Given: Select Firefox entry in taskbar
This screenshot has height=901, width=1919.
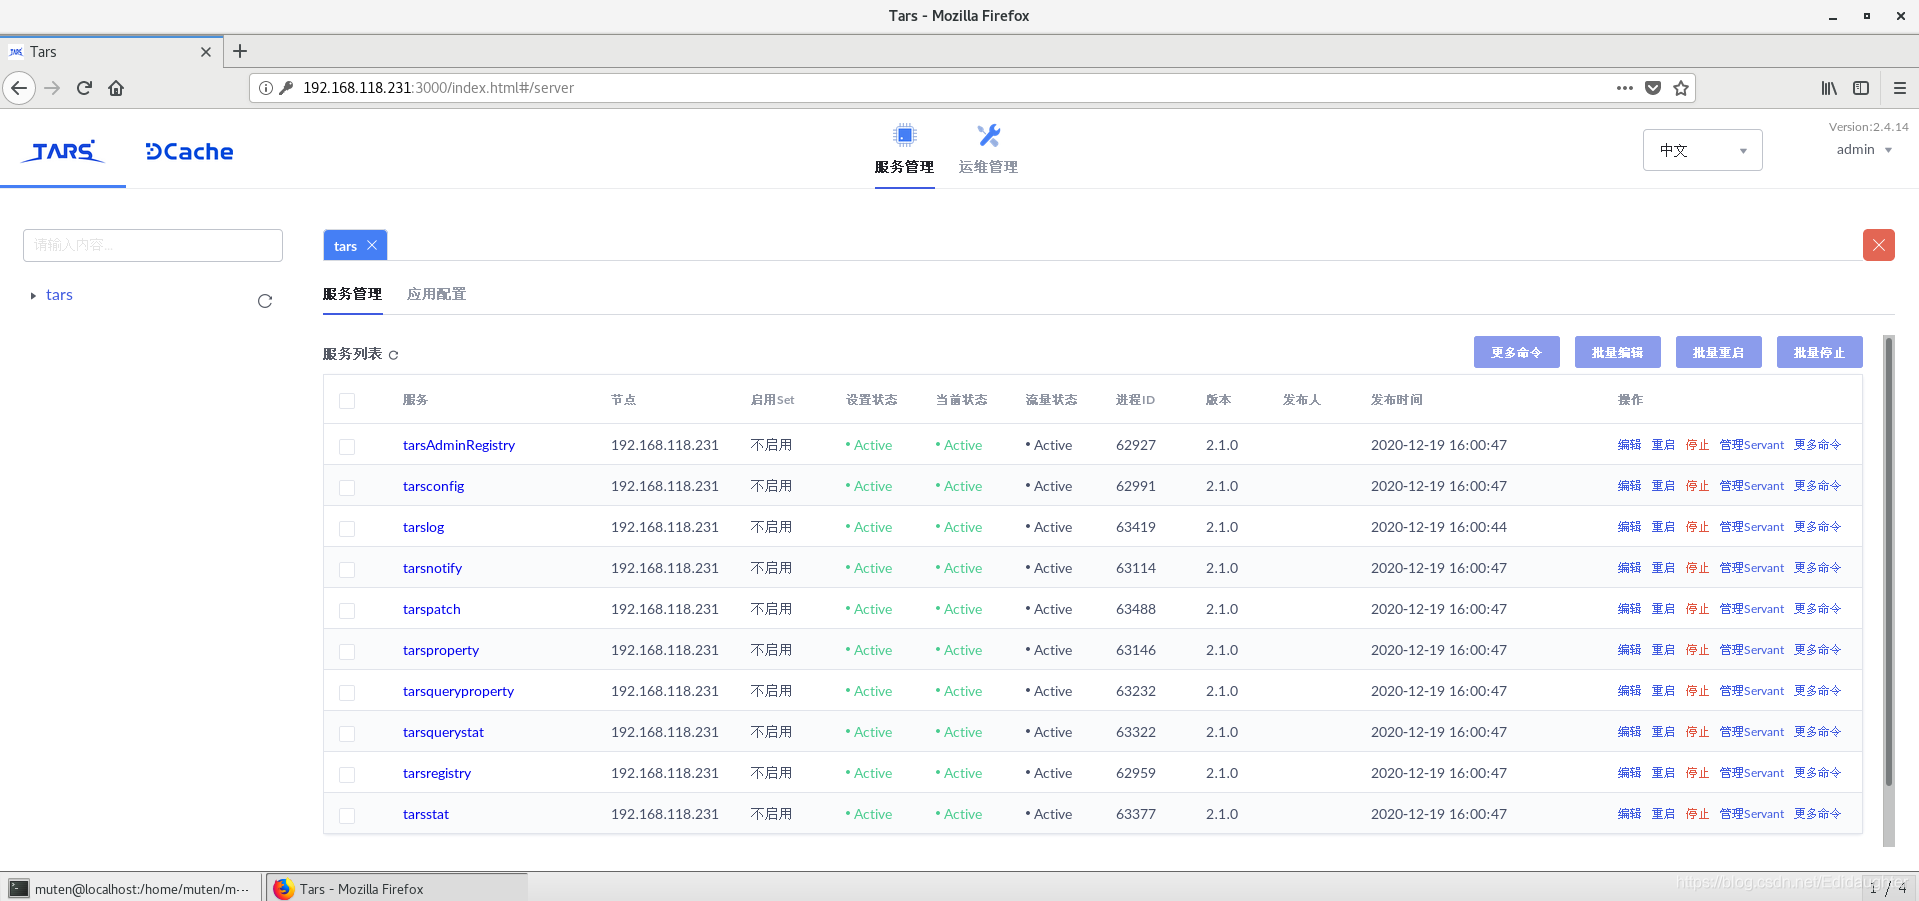Looking at the screenshot, I should (x=397, y=888).
